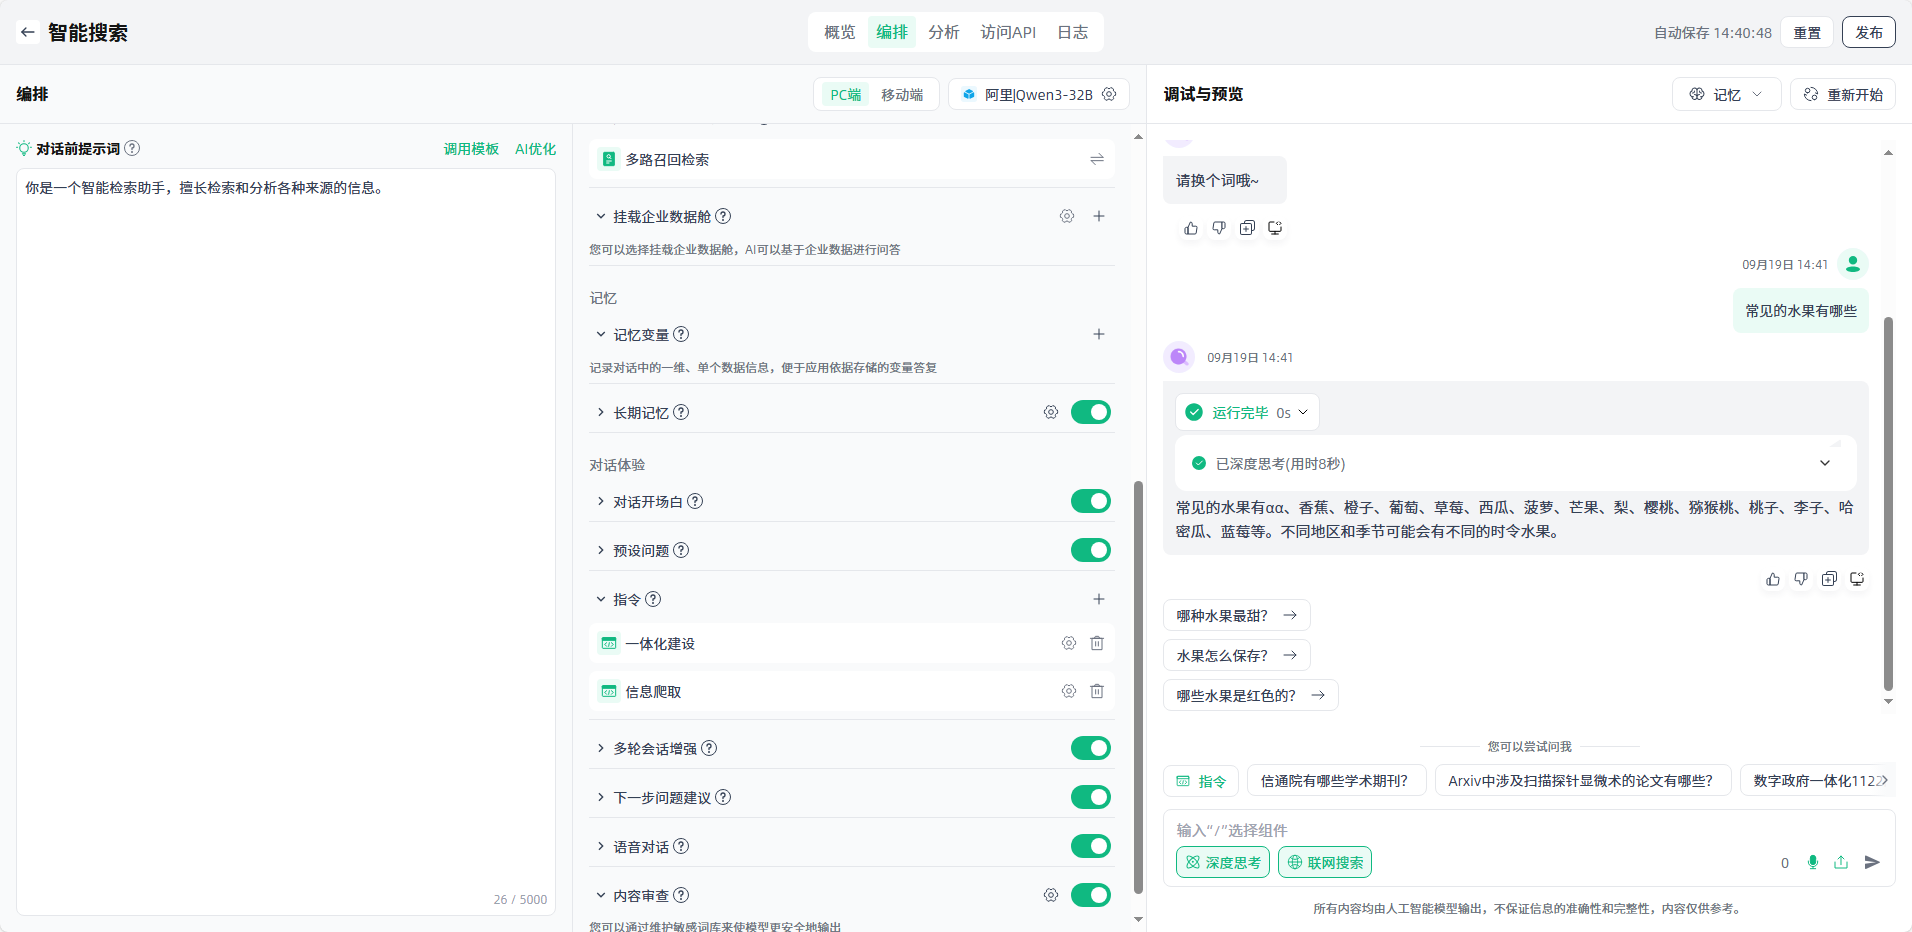The width and height of the screenshot is (1912, 932).
Task: Delete the 一体化建设 instruction
Action: tap(1097, 643)
